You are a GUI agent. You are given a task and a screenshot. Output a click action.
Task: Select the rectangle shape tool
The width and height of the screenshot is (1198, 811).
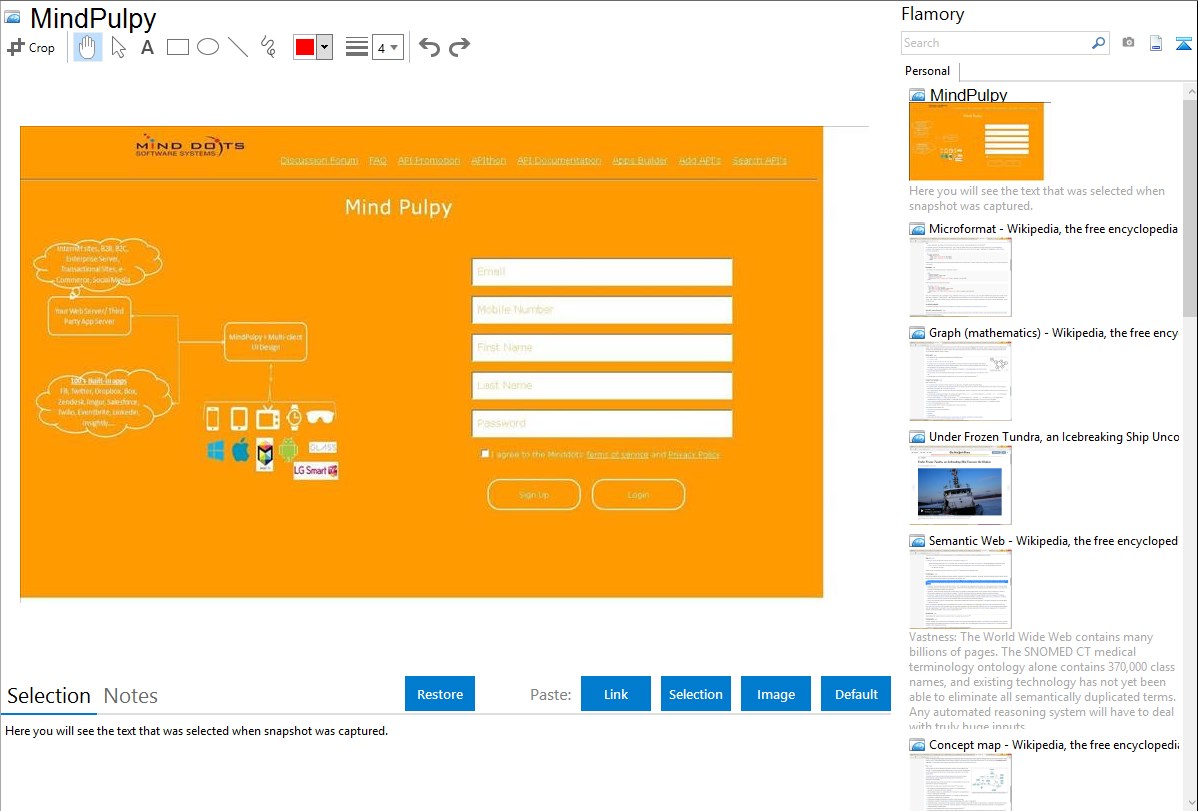click(177, 47)
